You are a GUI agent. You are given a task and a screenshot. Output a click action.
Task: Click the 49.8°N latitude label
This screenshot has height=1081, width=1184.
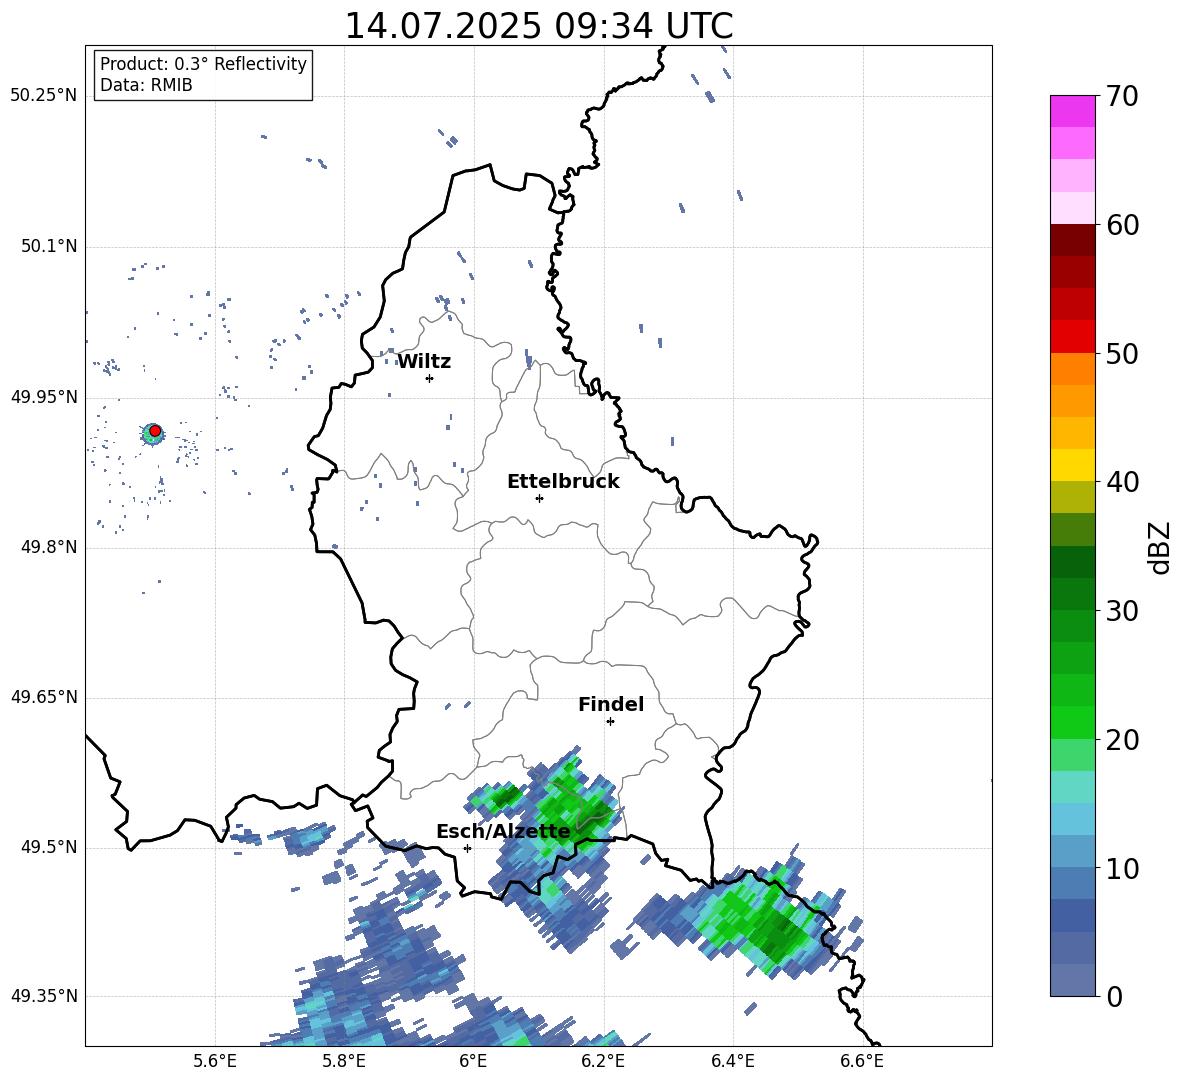click(x=49, y=547)
